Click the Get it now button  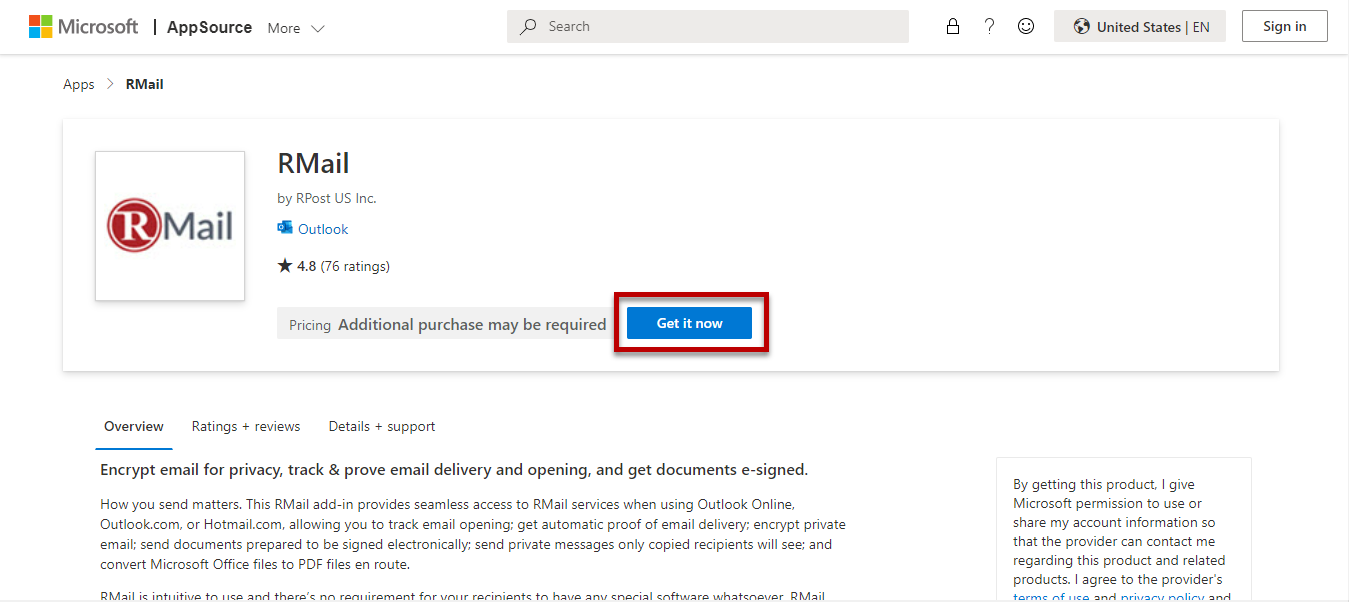pos(690,322)
